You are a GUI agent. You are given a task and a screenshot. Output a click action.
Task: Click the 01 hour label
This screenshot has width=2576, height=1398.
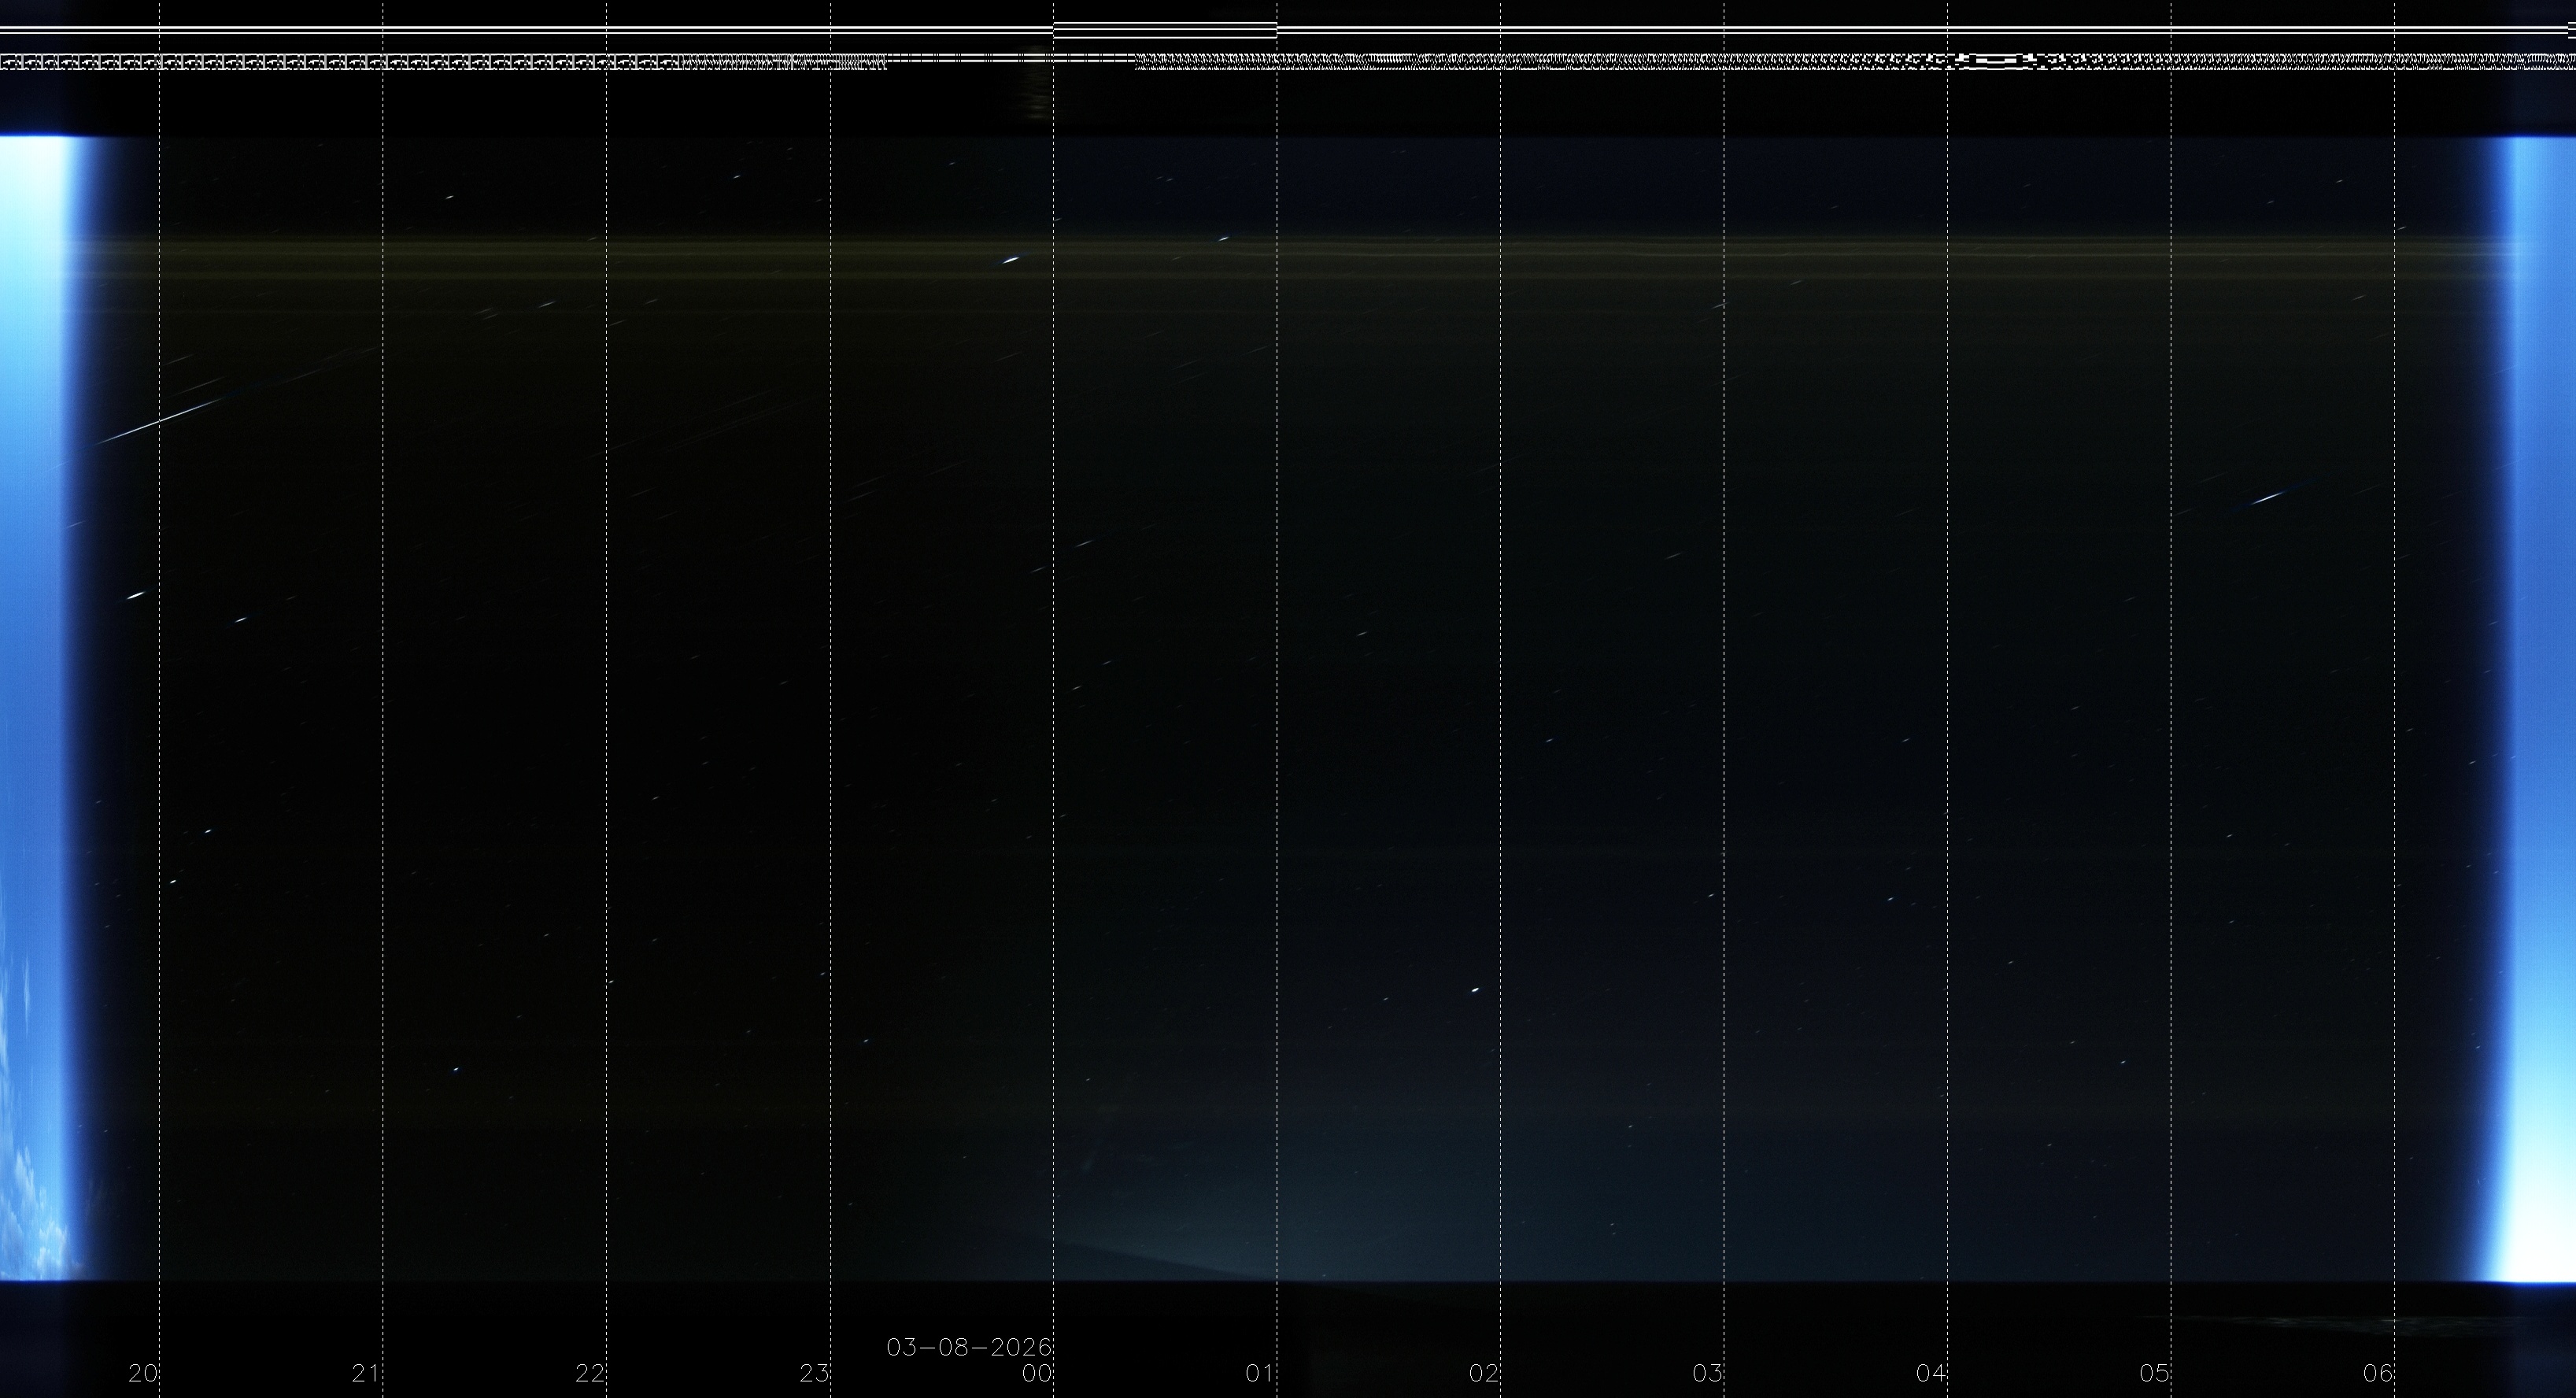[x=1260, y=1374]
